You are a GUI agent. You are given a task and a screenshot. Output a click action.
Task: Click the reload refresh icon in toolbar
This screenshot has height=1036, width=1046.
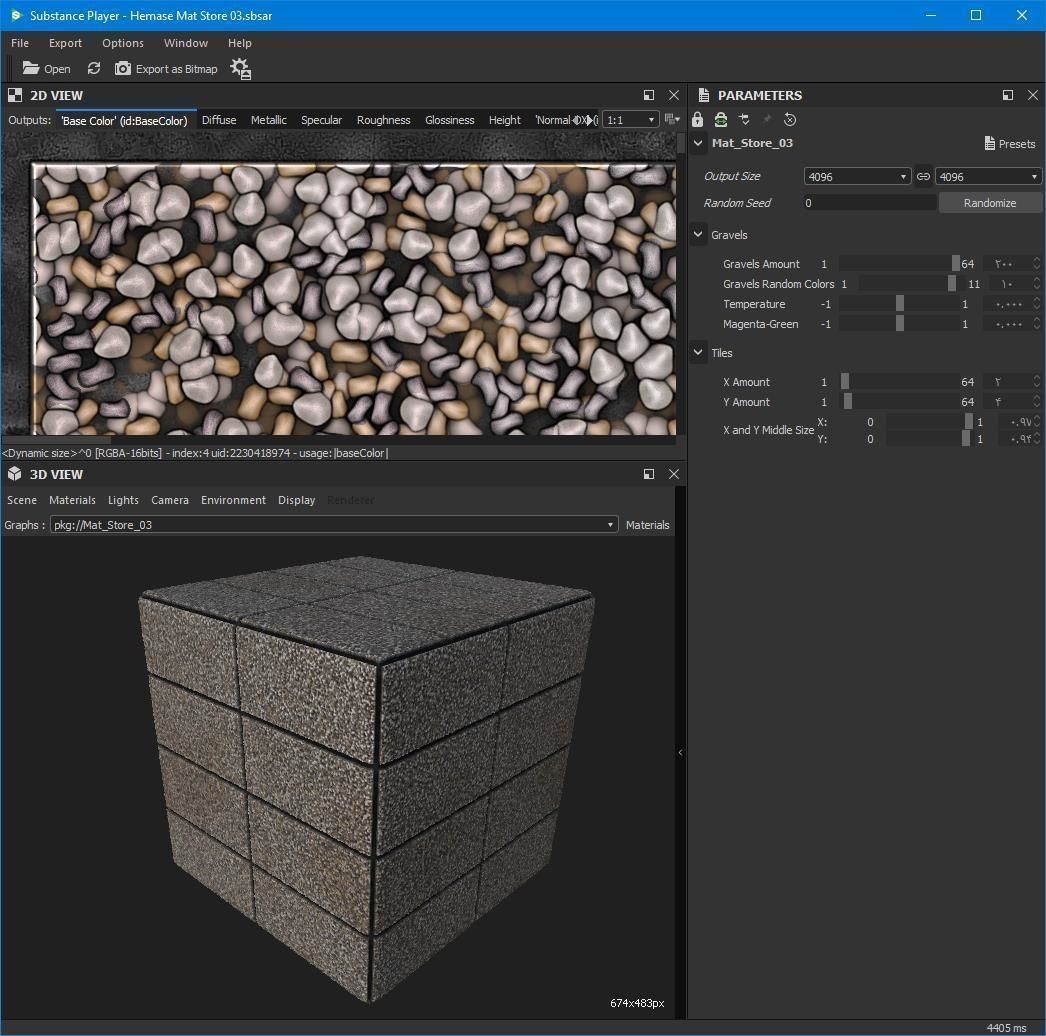click(x=94, y=69)
